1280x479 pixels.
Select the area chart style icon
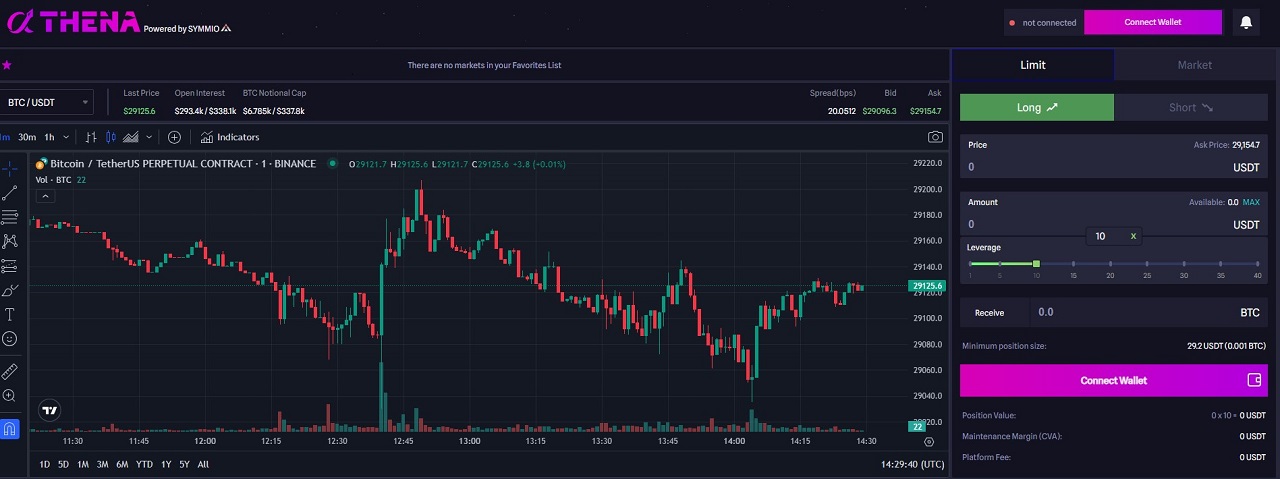click(x=130, y=137)
